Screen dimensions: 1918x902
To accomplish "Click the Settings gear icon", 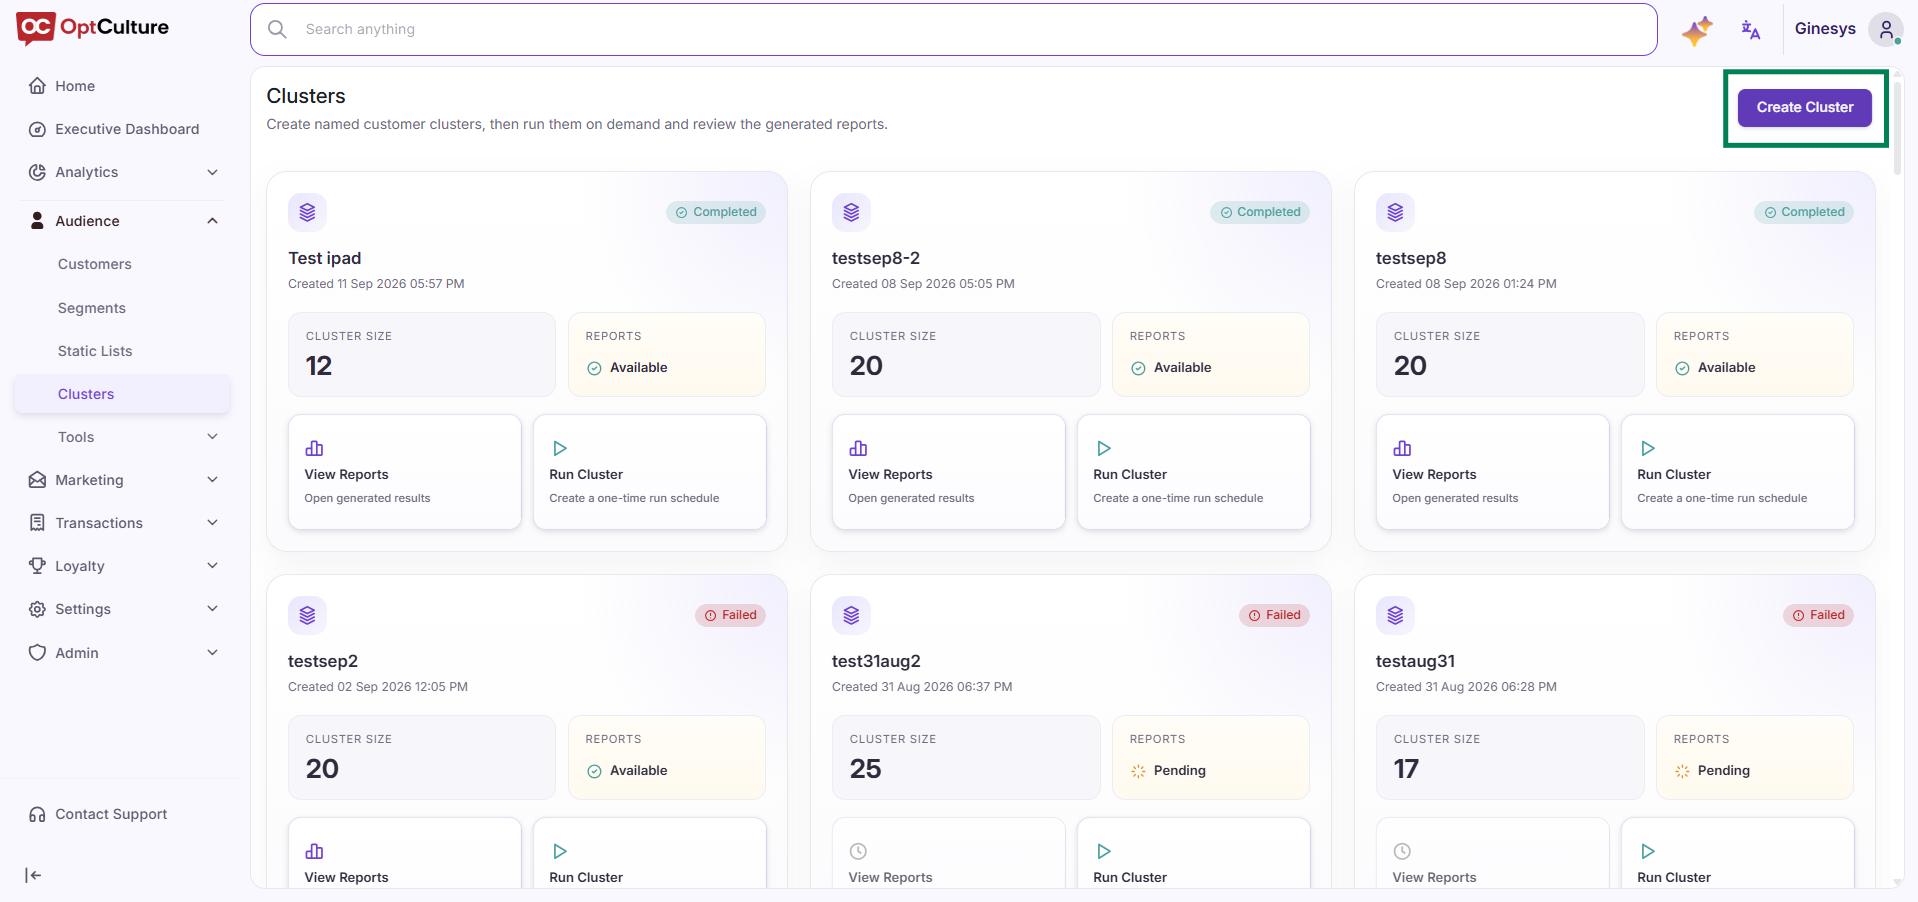I will click(x=37, y=609).
